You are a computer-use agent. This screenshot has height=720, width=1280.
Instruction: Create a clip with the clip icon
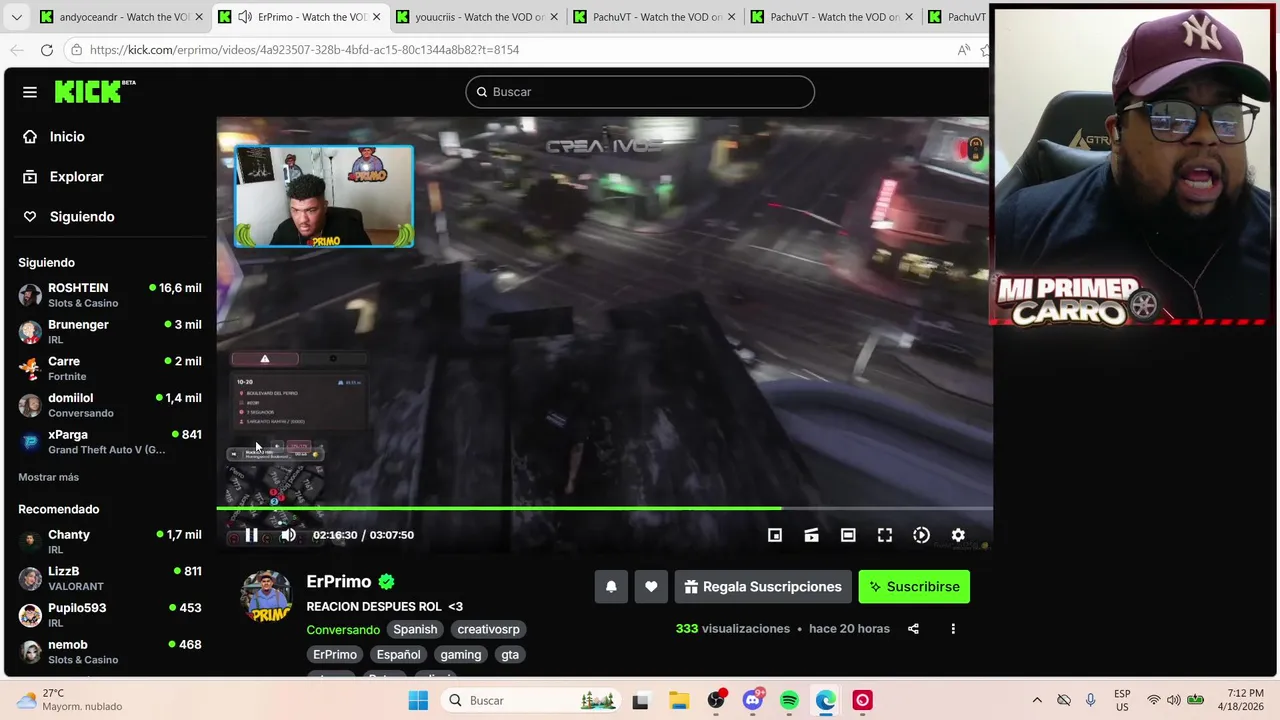click(x=811, y=536)
